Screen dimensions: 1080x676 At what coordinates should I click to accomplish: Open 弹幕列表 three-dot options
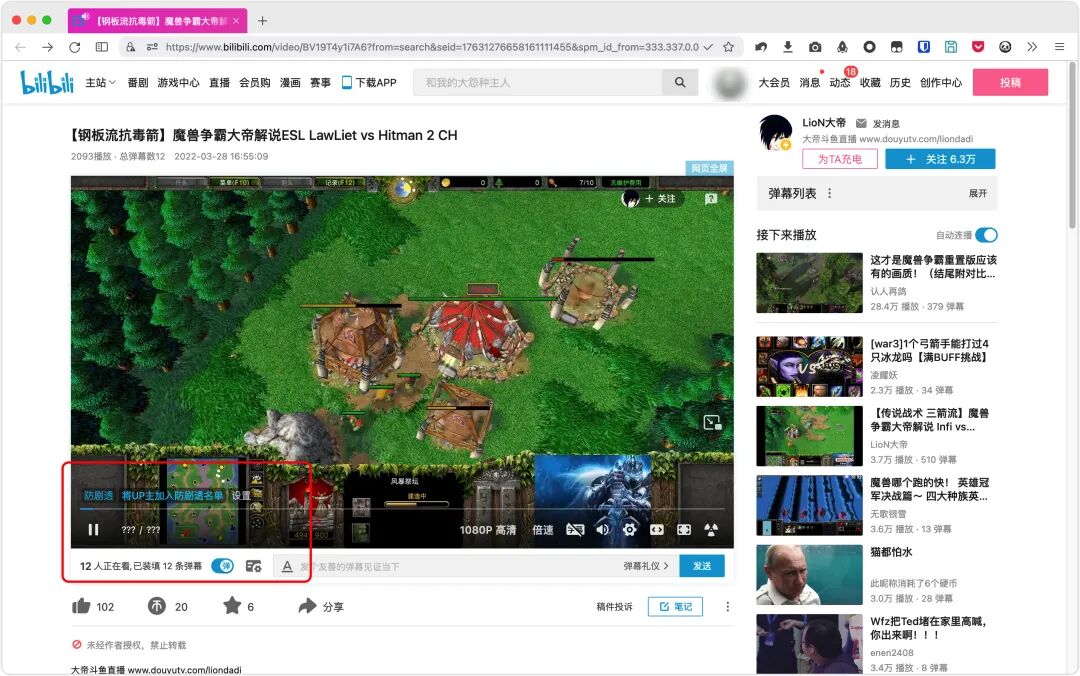point(829,194)
